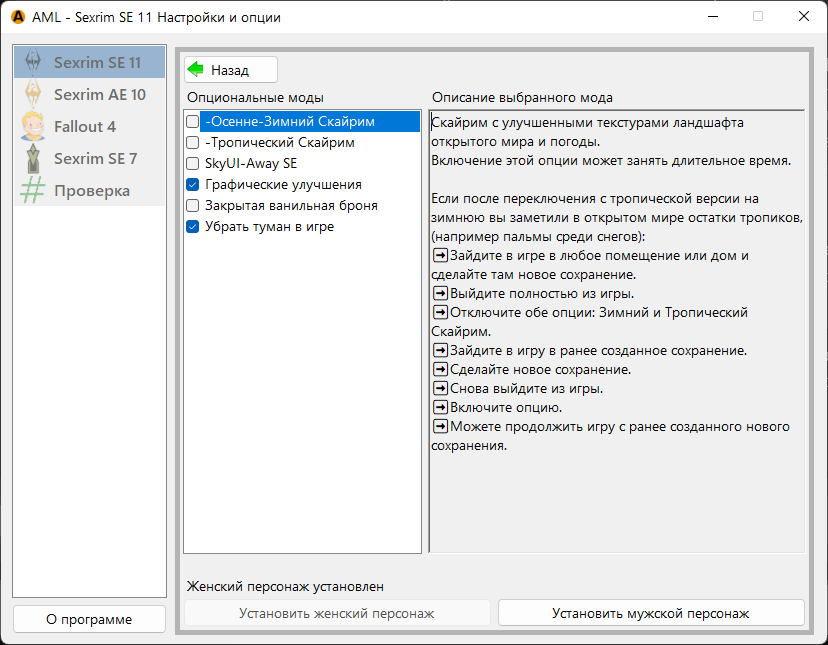Screen dimensions: 828x645
Task: Check the SkyUI-Away SE option
Action: coord(193,164)
